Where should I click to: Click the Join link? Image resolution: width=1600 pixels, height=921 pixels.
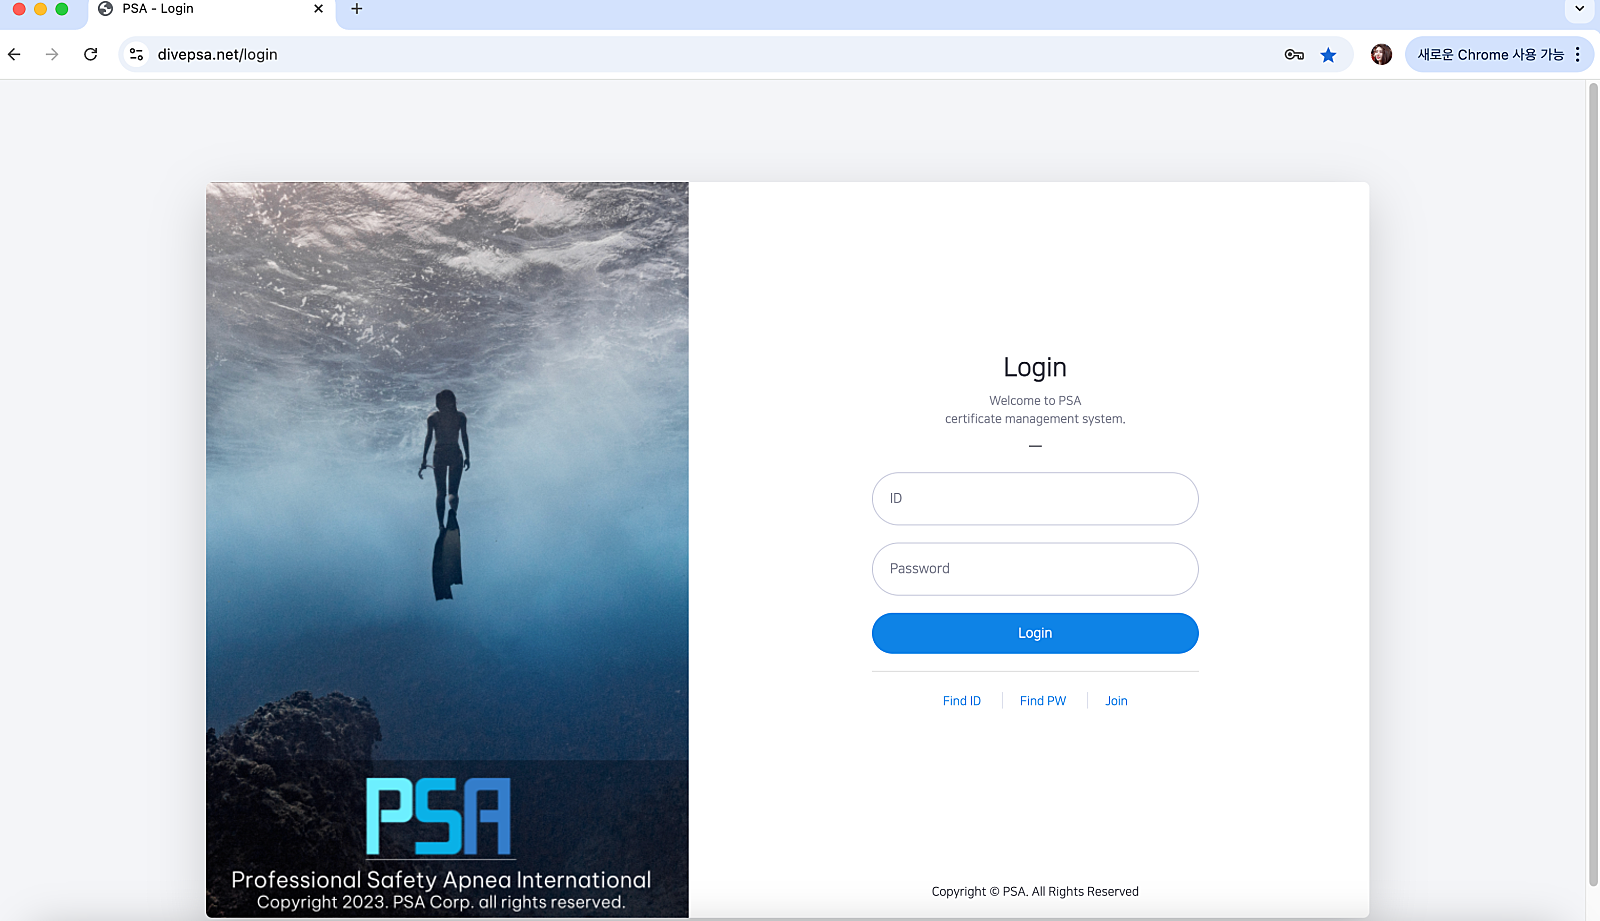(x=1116, y=701)
